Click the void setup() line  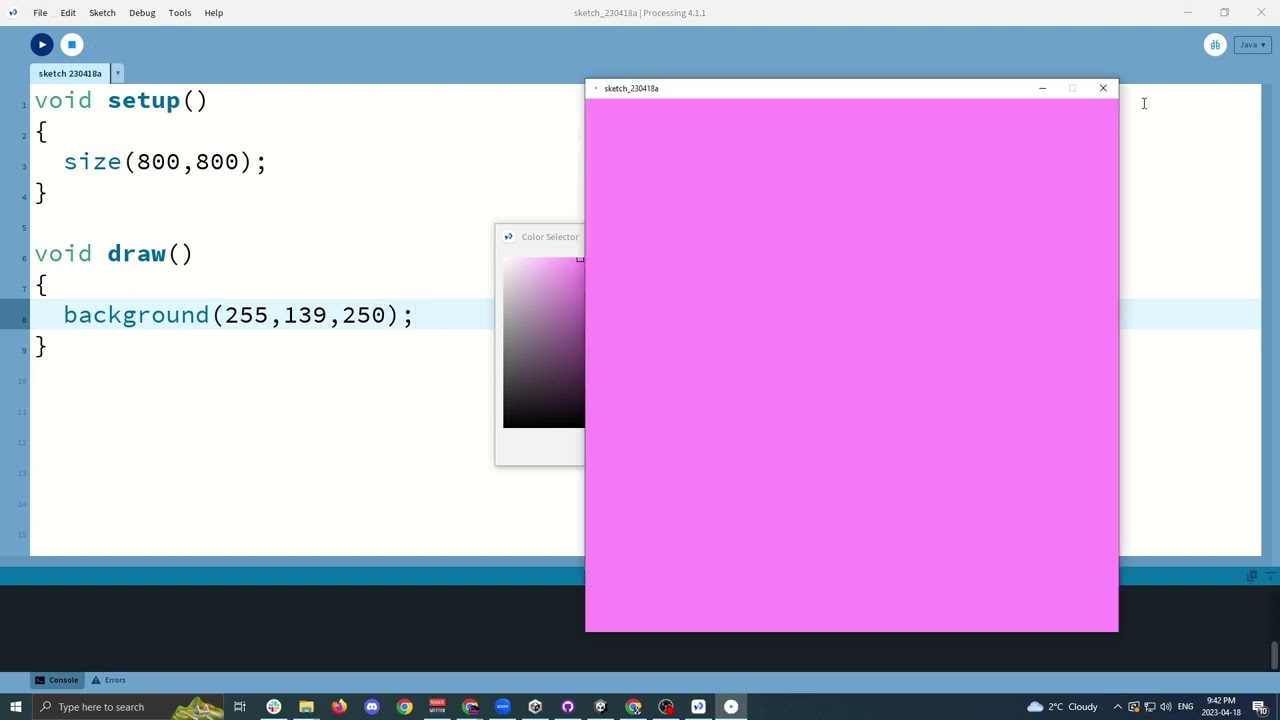coord(121,101)
